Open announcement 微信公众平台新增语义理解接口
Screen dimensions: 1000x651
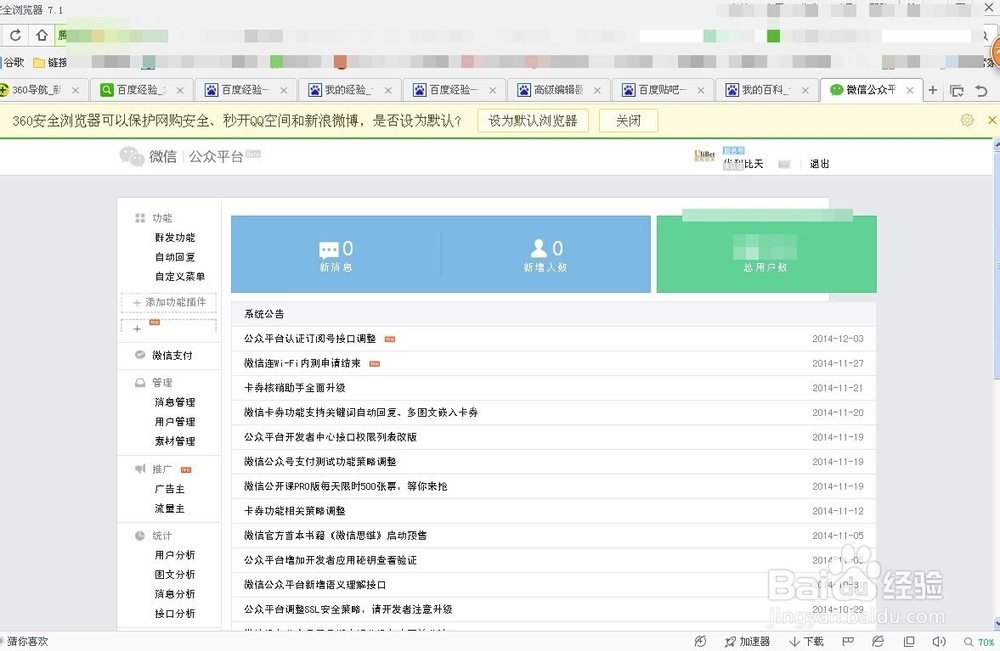coord(315,585)
